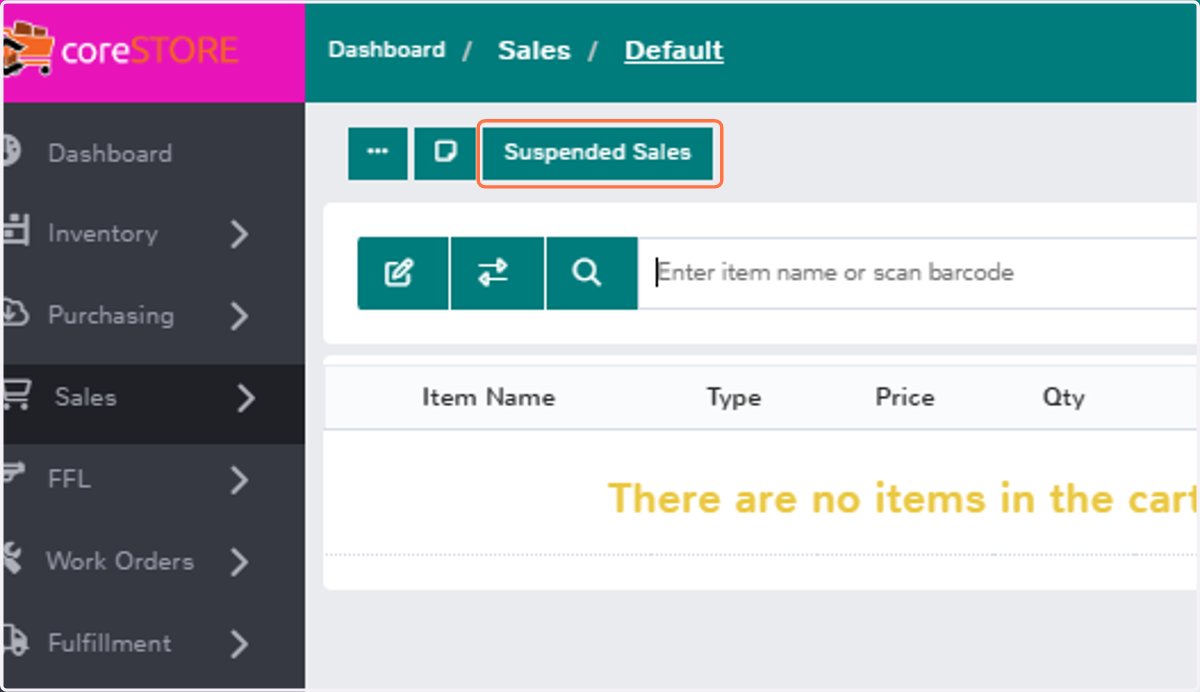Viewport: 1200px width, 692px height.
Task: Click the Price column header
Action: pos(905,397)
